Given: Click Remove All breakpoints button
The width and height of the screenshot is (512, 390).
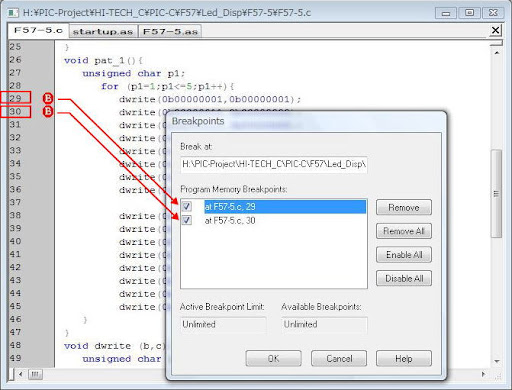Looking at the screenshot, I should tap(404, 231).
